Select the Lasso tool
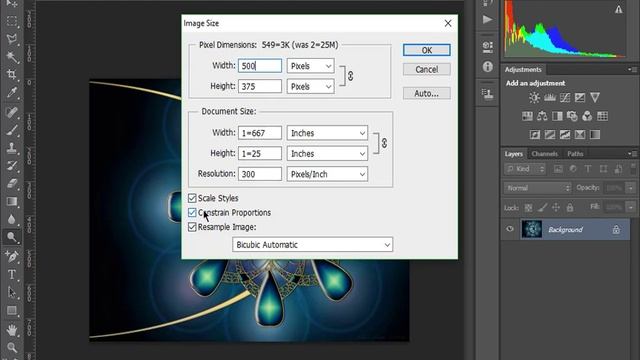The width and height of the screenshot is (640, 360). click(x=12, y=39)
